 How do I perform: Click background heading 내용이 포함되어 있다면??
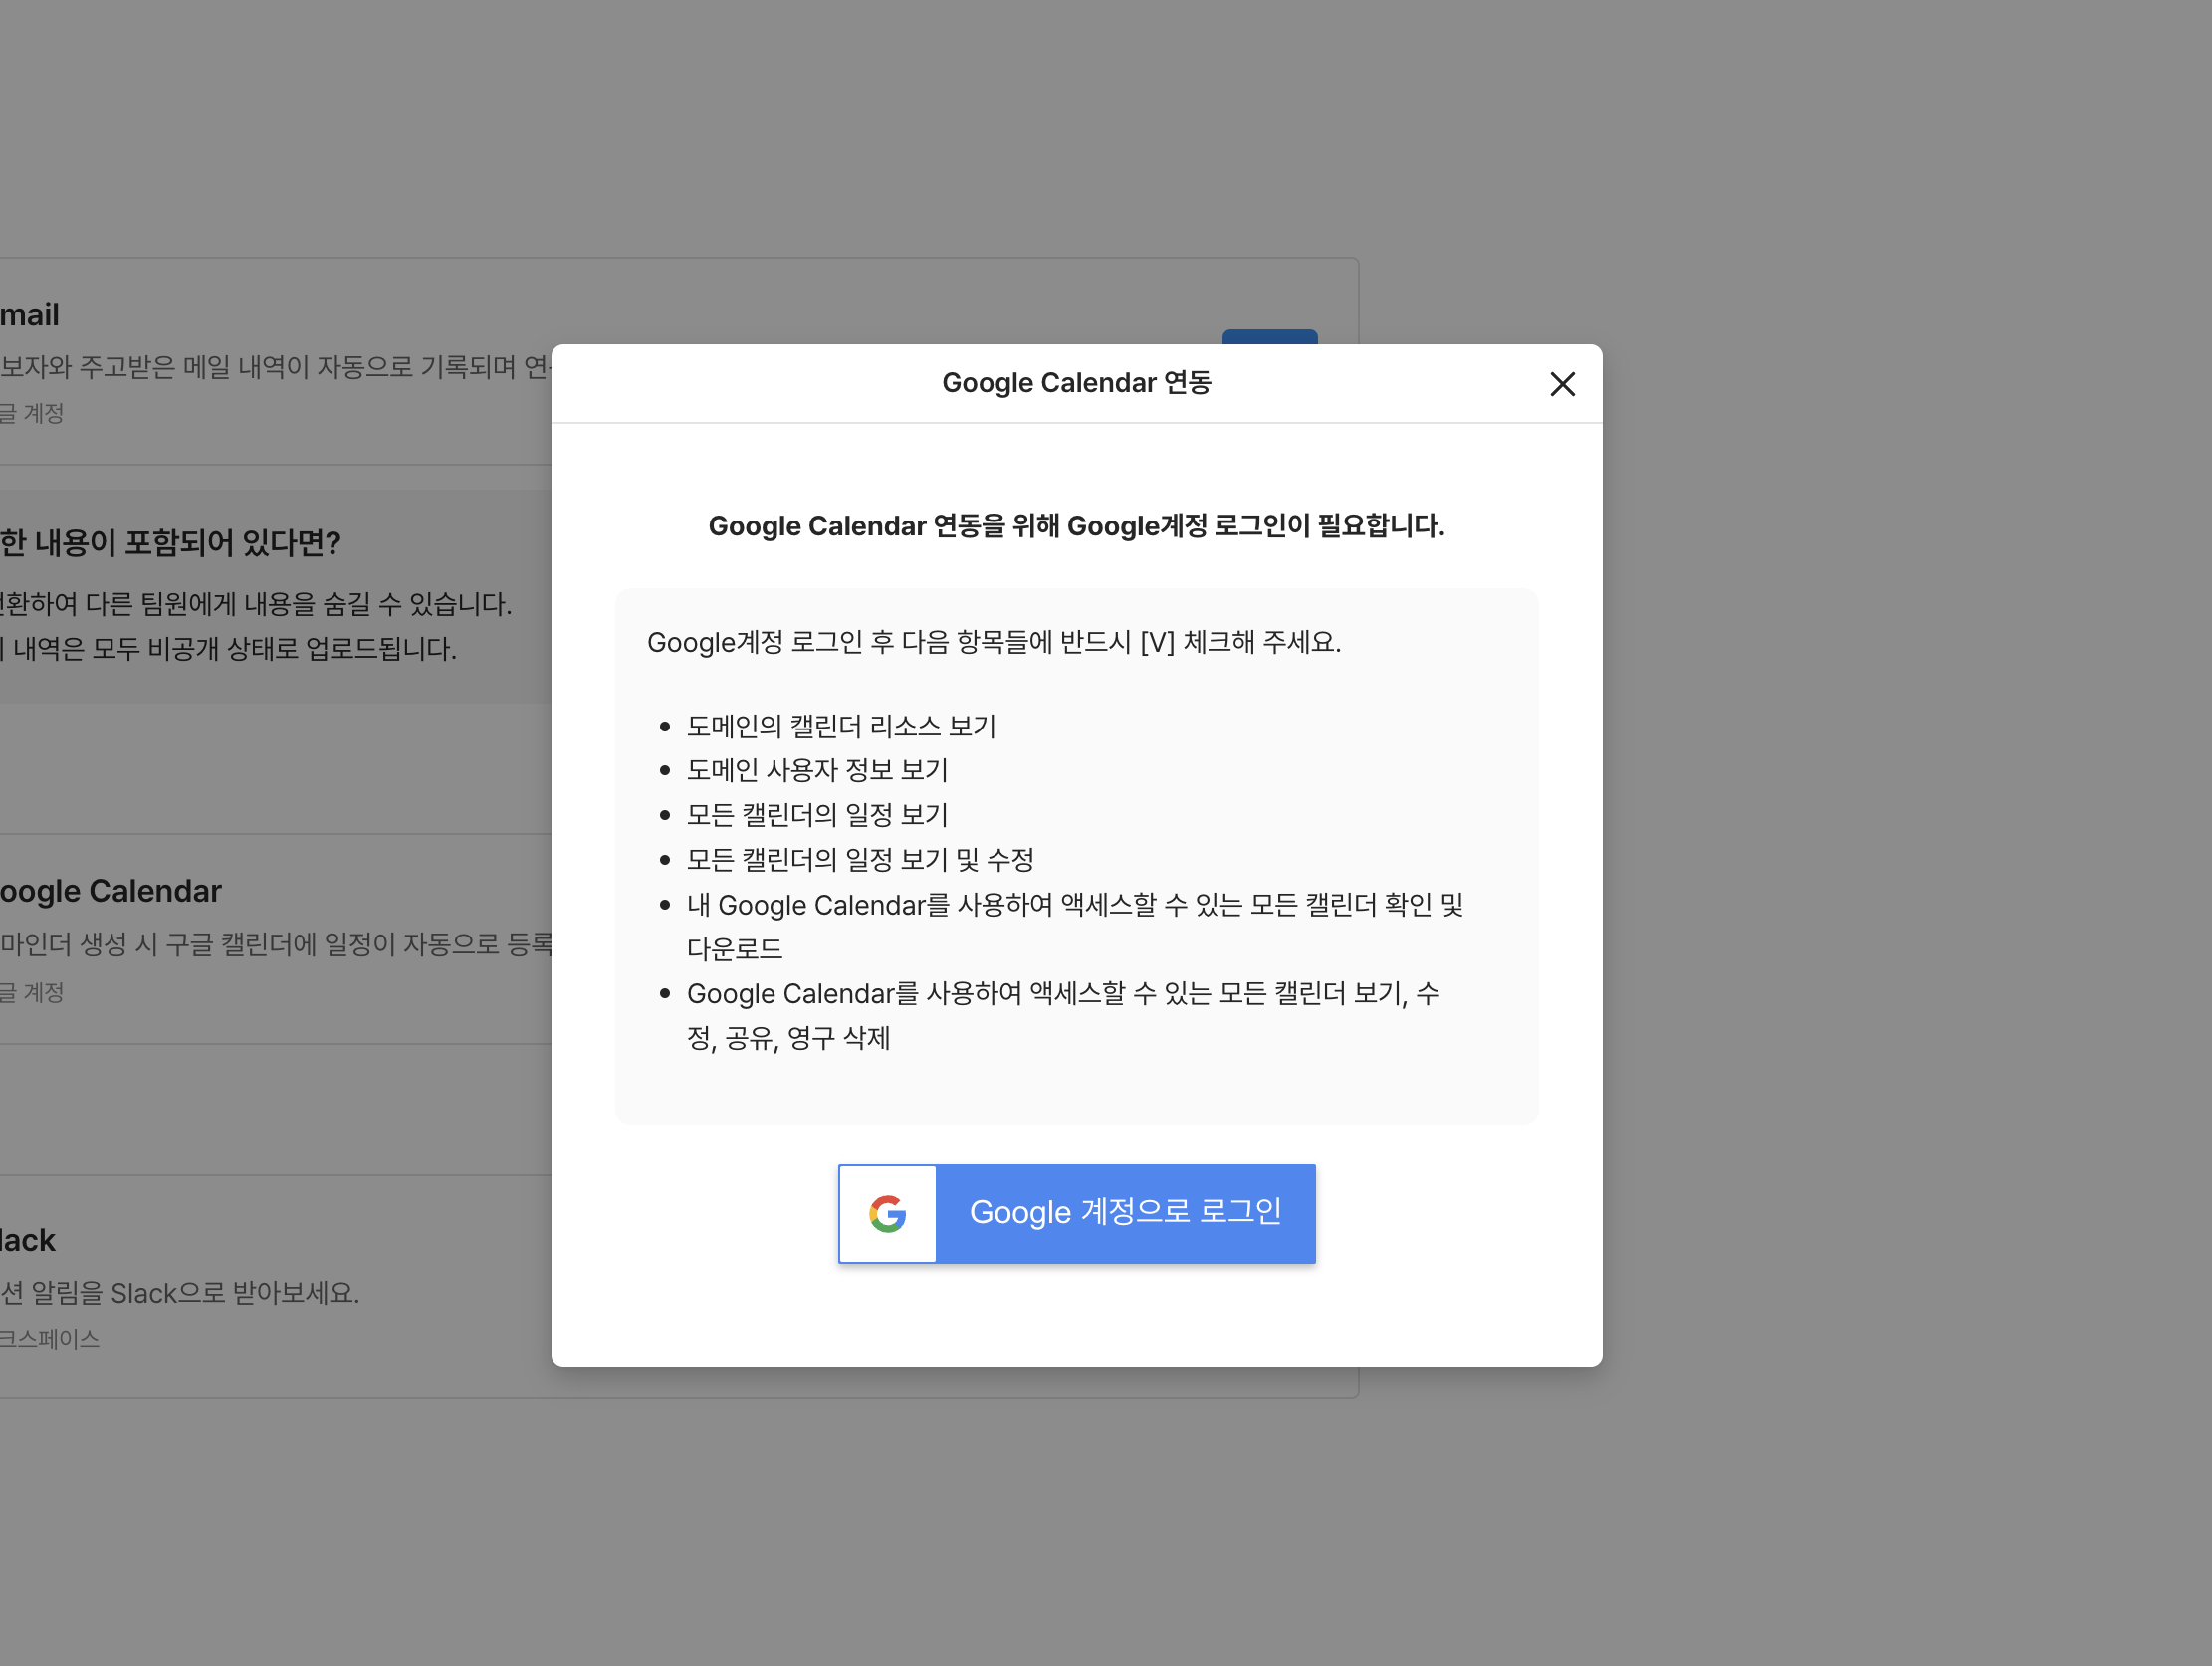[x=171, y=543]
